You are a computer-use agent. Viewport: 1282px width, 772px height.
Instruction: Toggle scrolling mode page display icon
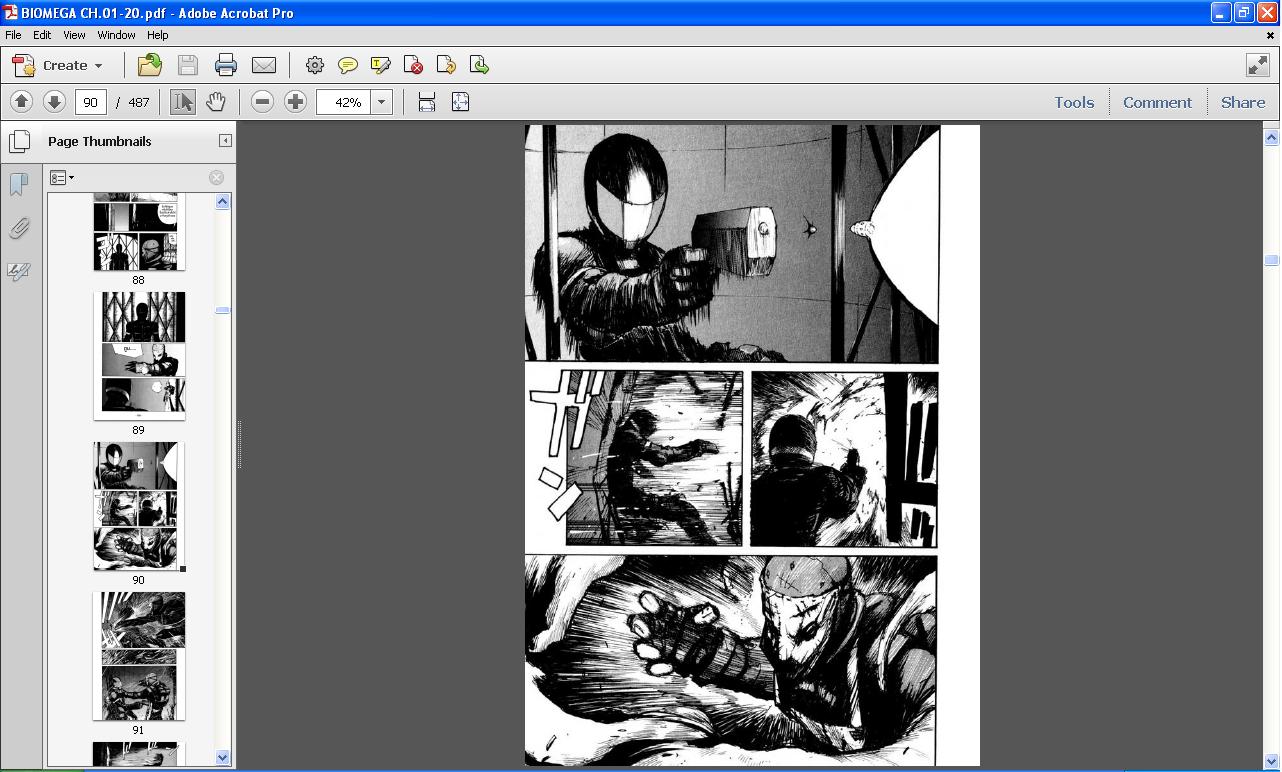point(427,102)
